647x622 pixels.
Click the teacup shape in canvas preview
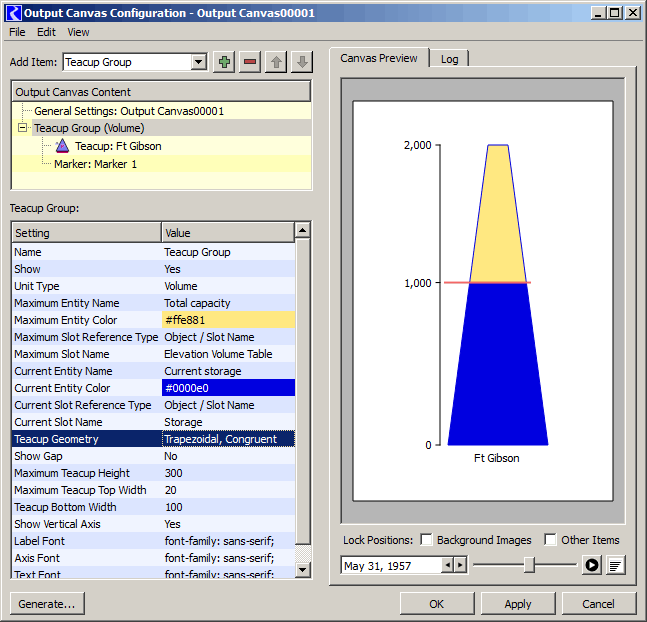(x=498, y=295)
